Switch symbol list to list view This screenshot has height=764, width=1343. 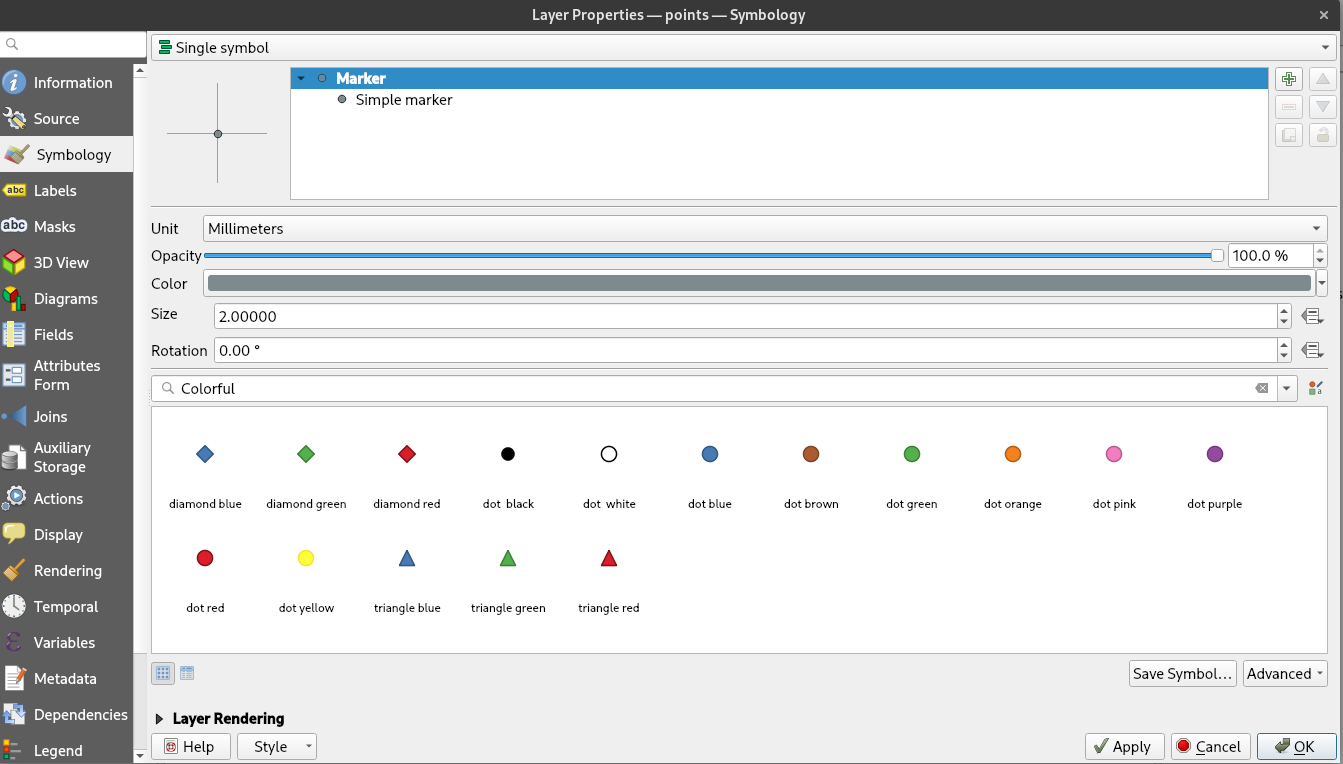tap(187, 673)
